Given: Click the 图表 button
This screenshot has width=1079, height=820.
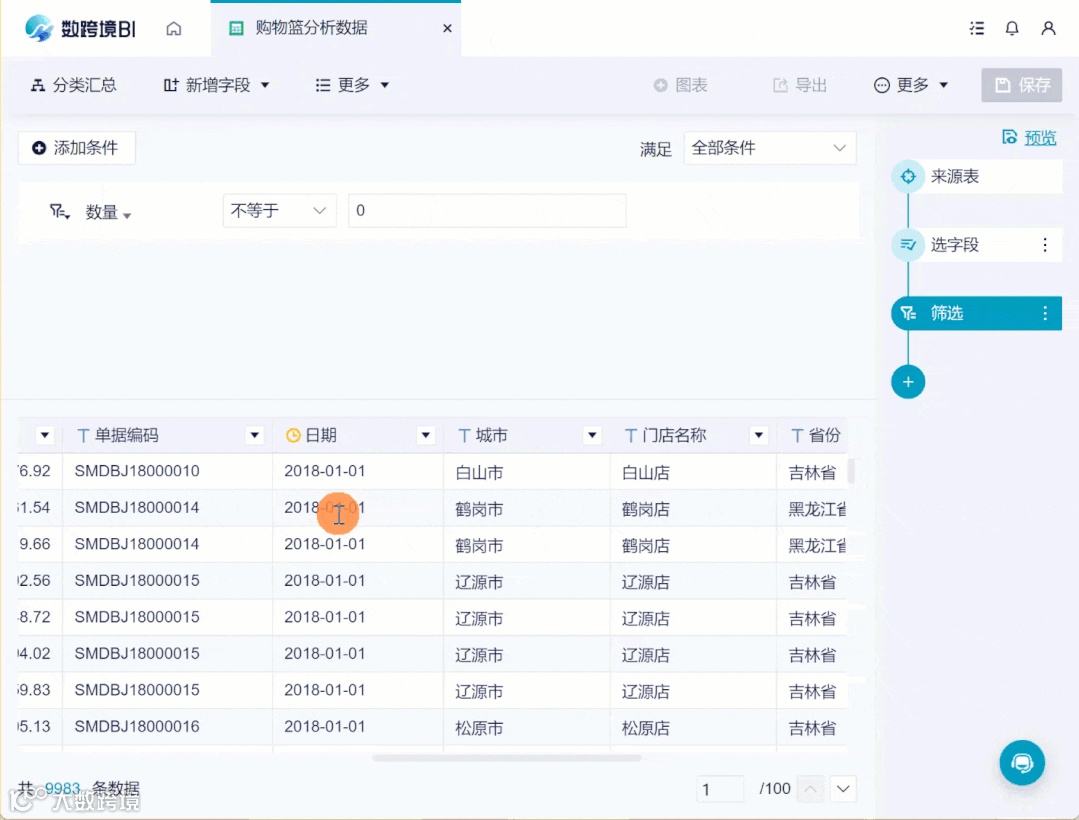Looking at the screenshot, I should pos(681,85).
